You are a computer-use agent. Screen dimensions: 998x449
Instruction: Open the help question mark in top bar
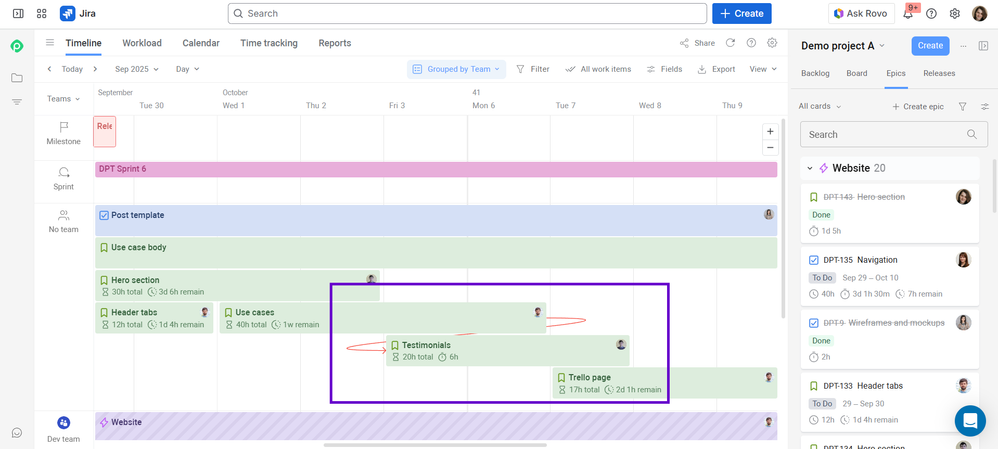click(931, 13)
